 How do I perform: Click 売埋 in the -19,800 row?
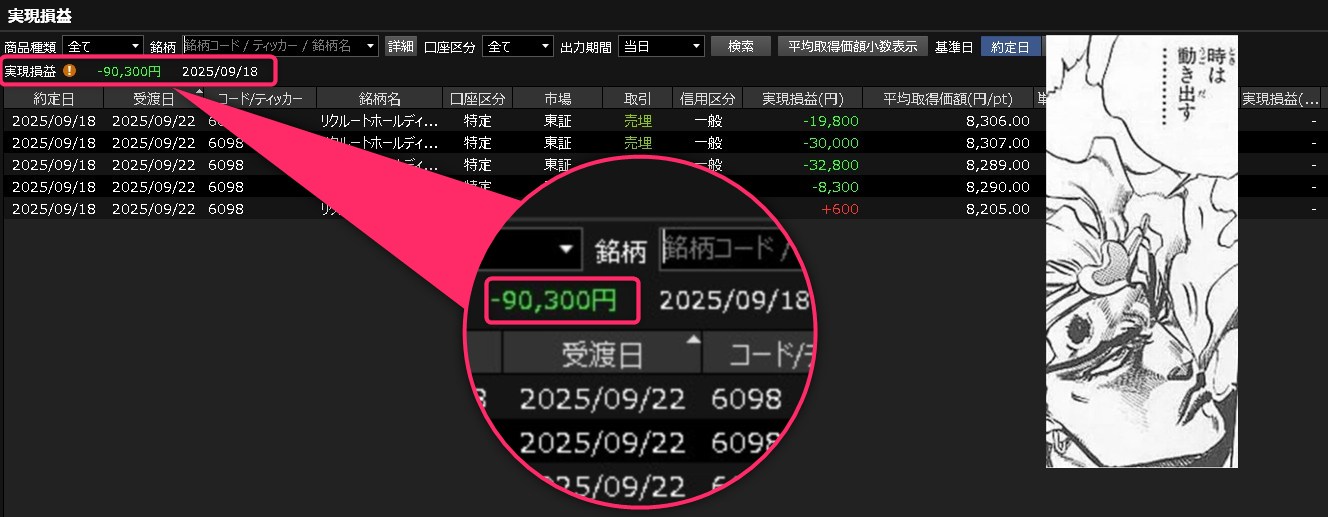click(637, 120)
